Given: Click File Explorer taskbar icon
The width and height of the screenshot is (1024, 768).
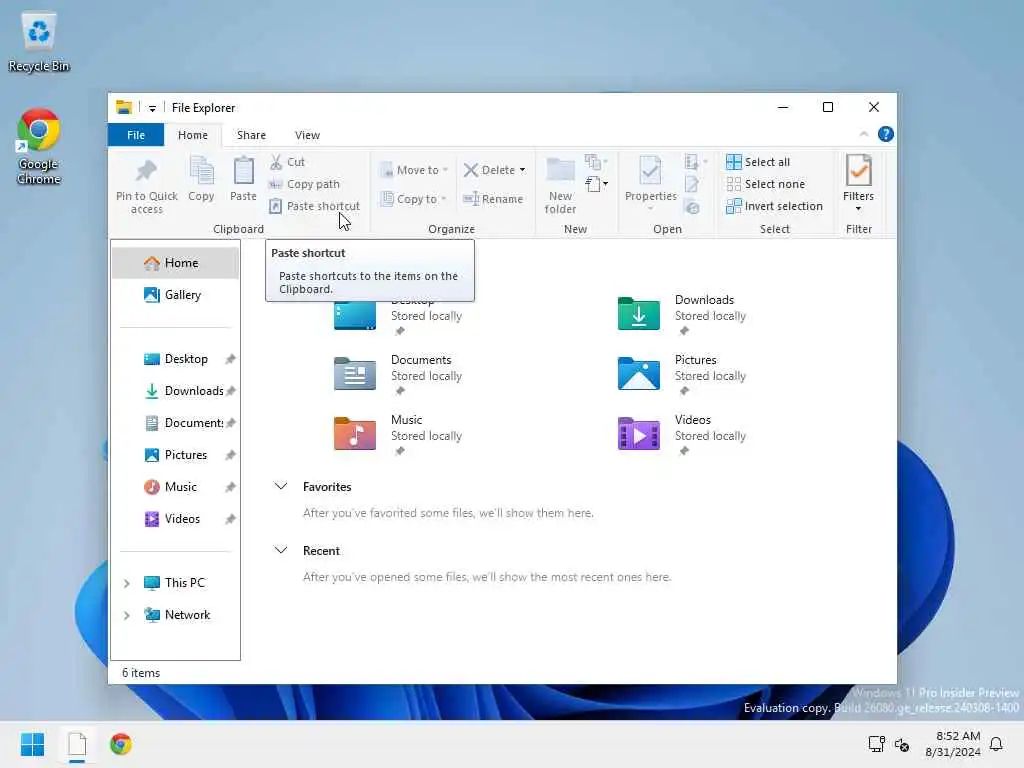Looking at the screenshot, I should (77, 744).
